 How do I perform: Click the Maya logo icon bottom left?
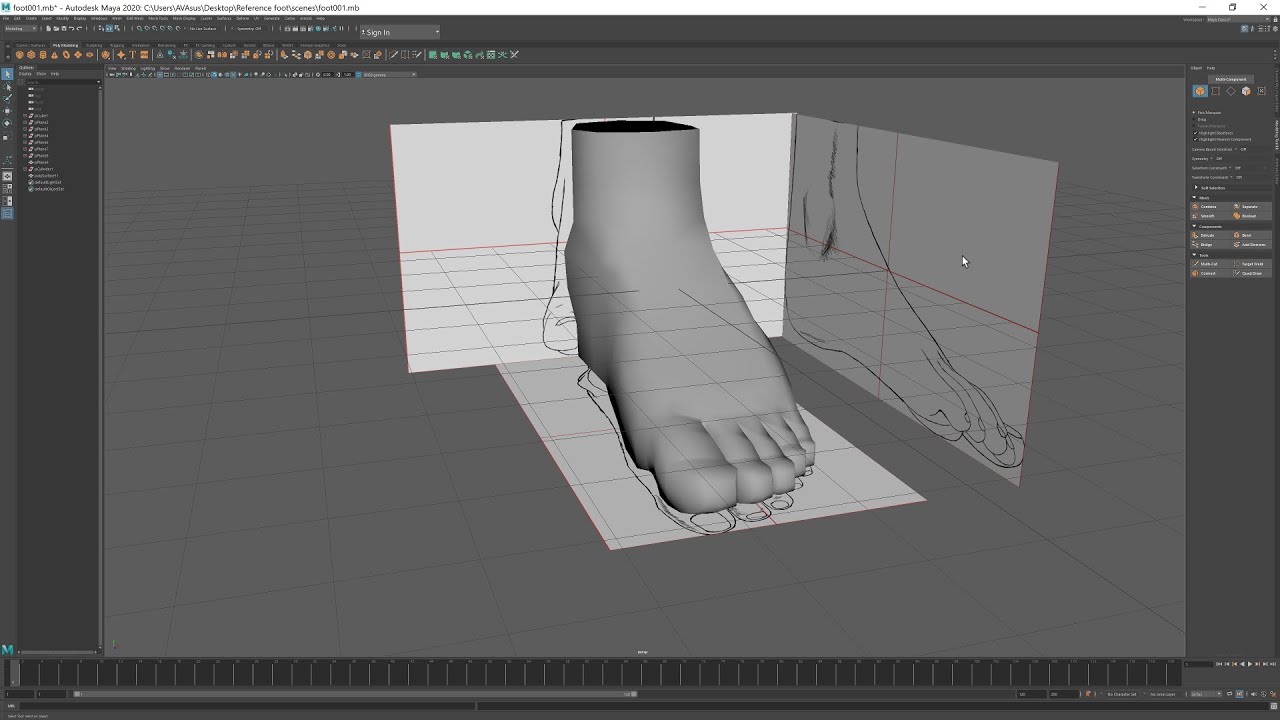coord(7,650)
